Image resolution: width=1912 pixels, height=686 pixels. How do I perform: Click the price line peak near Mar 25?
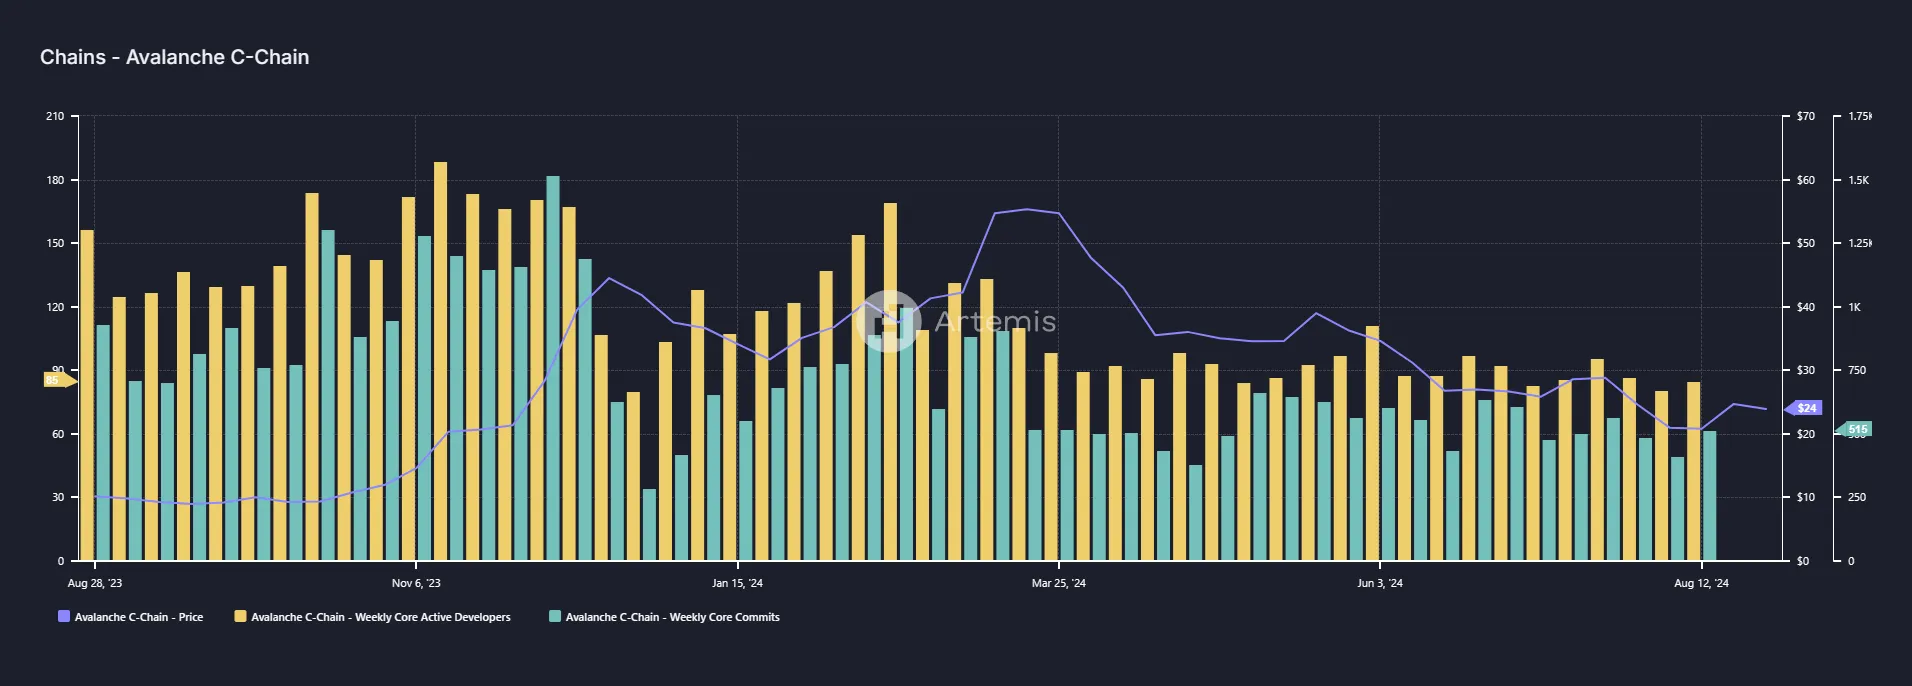pyautogui.click(x=1027, y=209)
